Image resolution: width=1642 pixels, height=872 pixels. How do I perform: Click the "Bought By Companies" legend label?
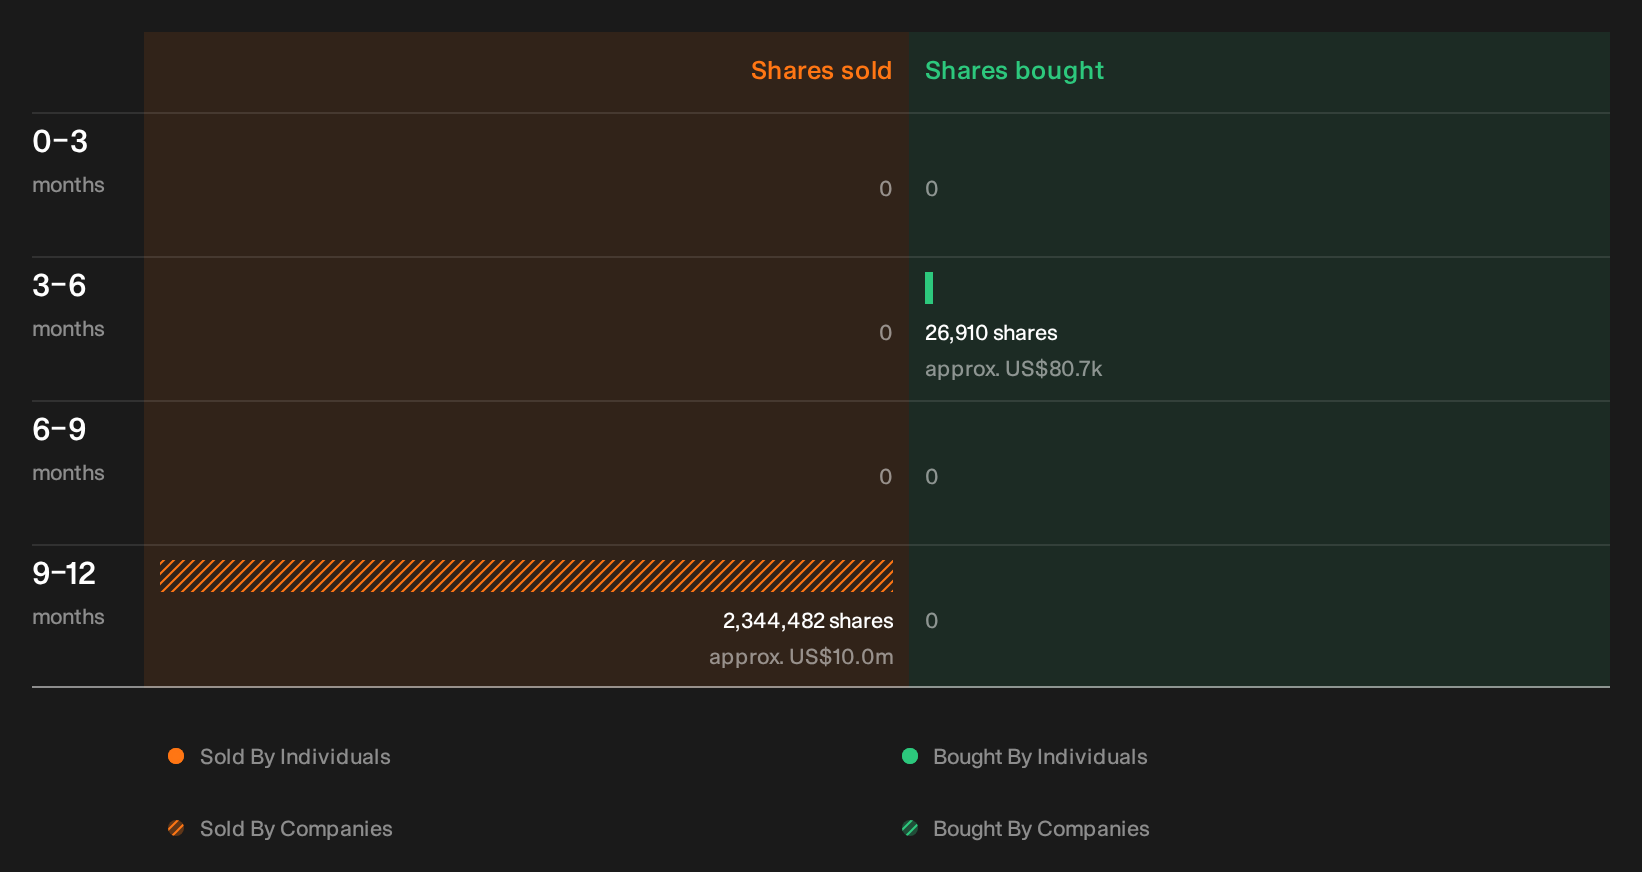[x=1041, y=829]
